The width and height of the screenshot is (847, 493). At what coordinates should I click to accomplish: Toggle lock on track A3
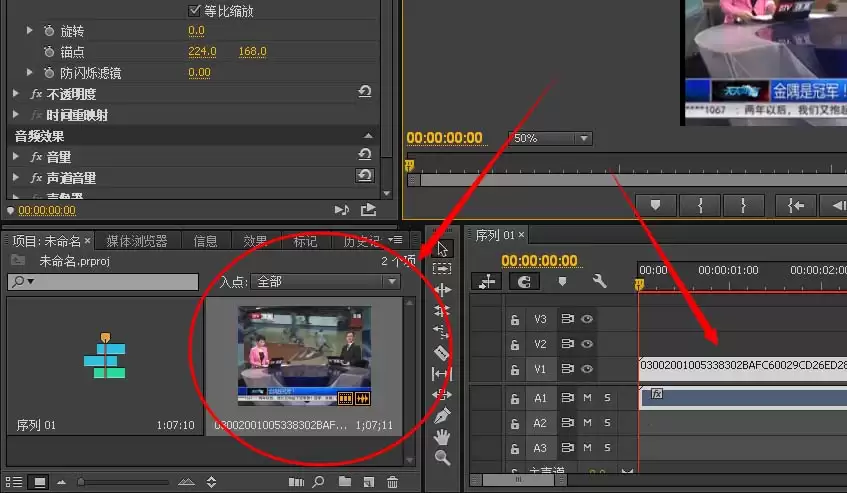pos(515,448)
